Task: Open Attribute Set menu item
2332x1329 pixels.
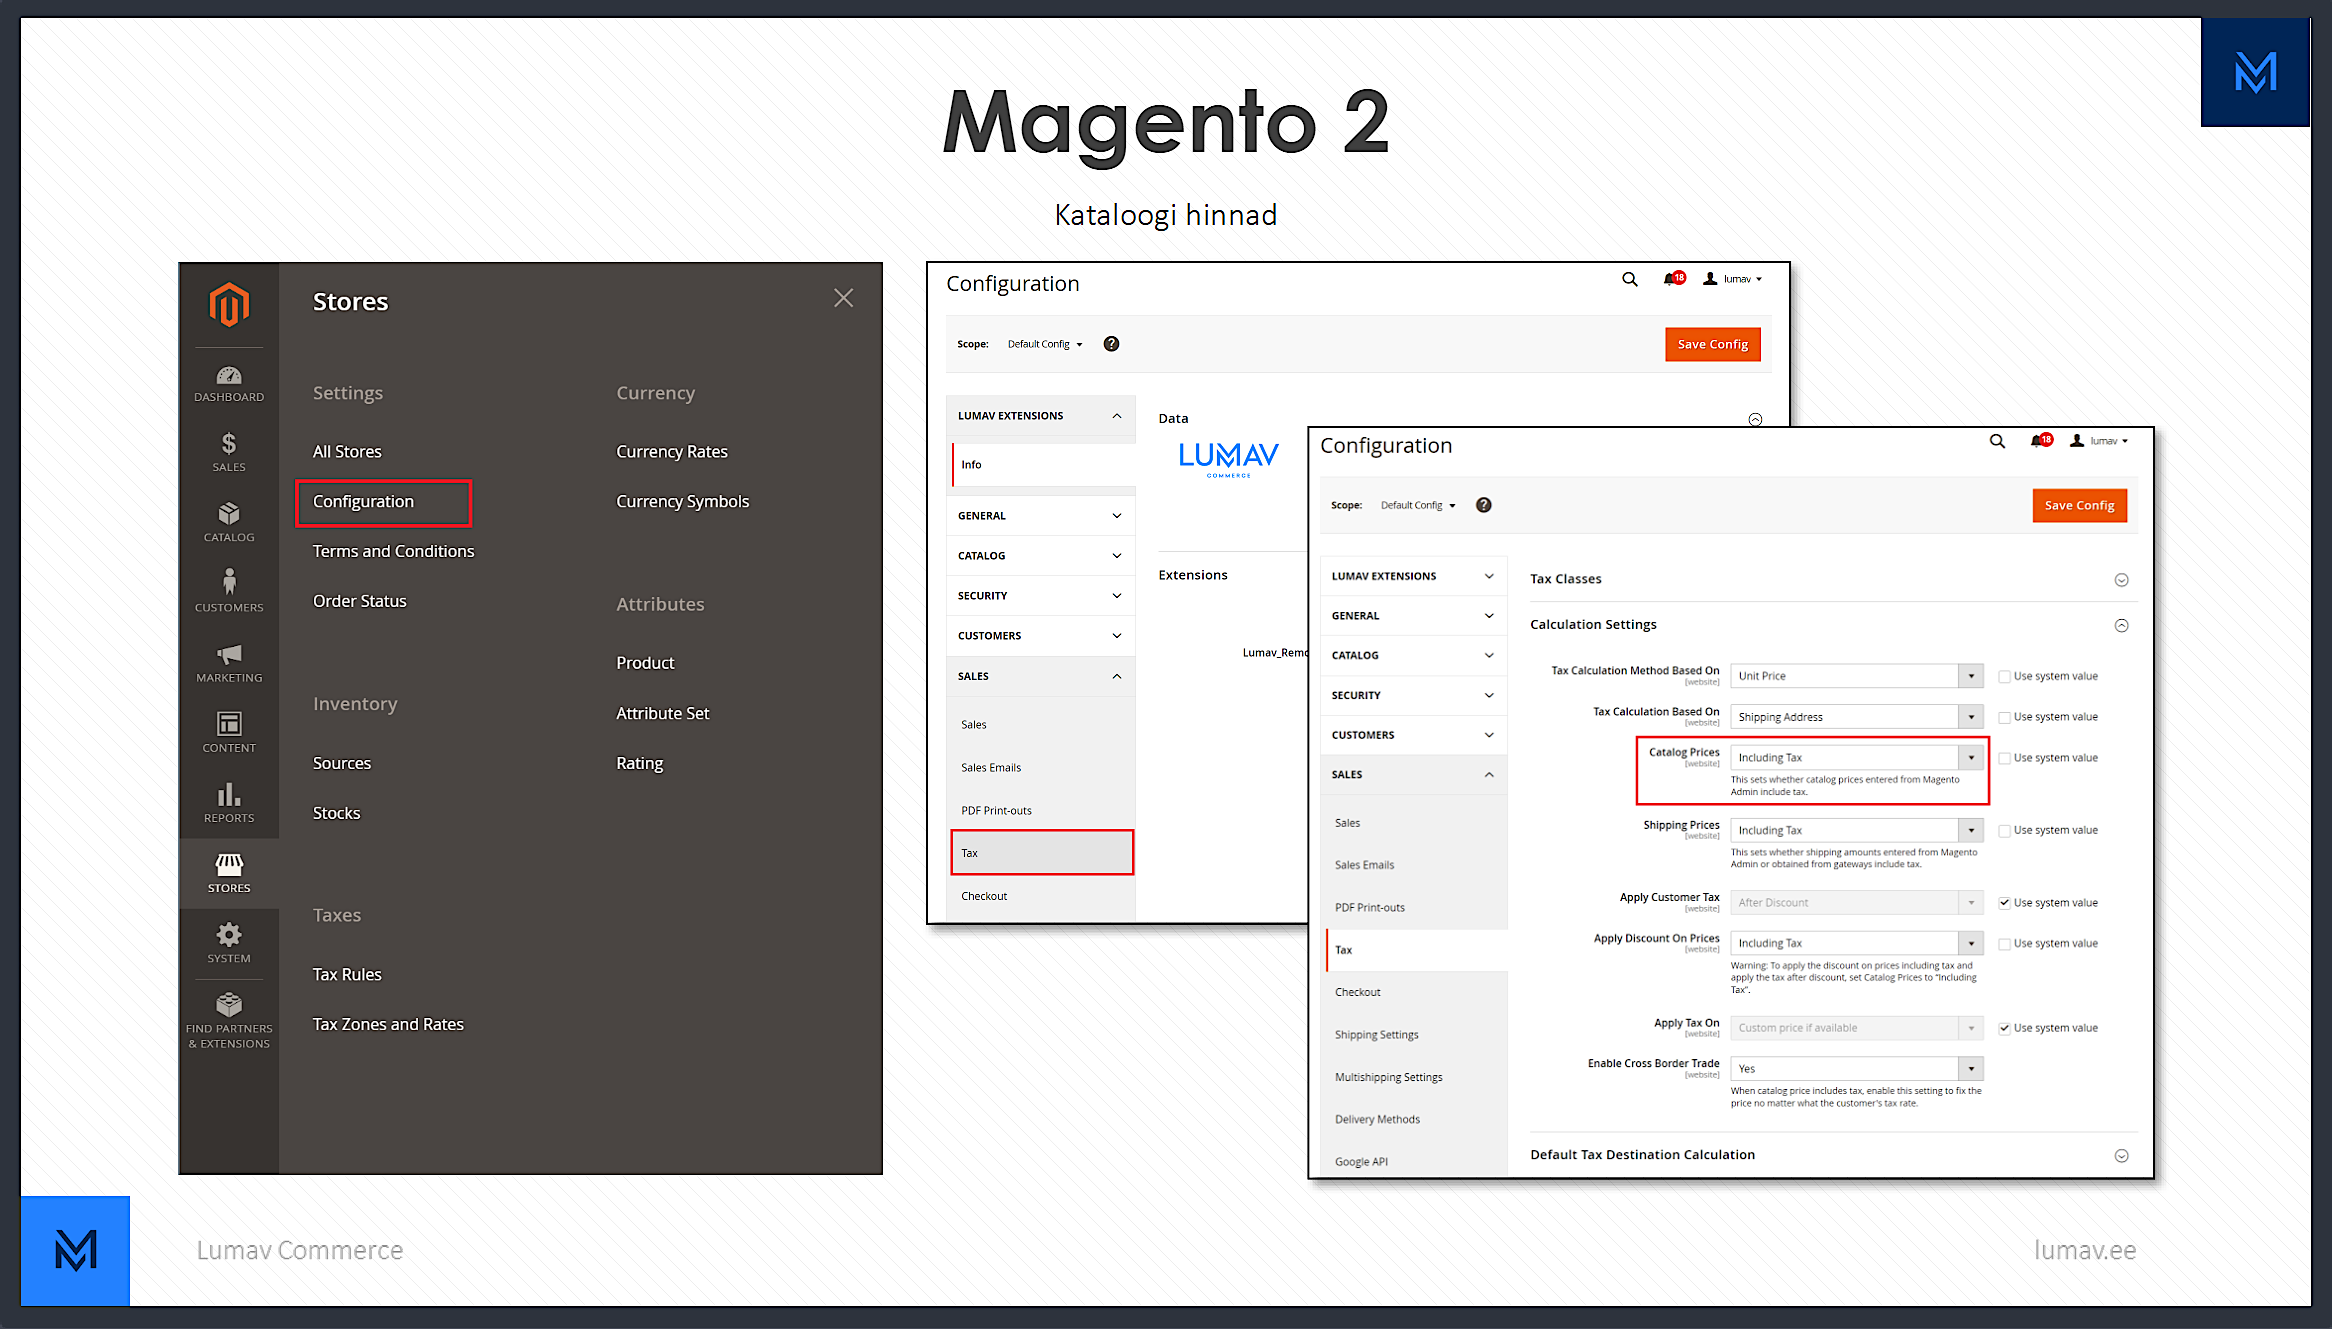Action: (662, 714)
